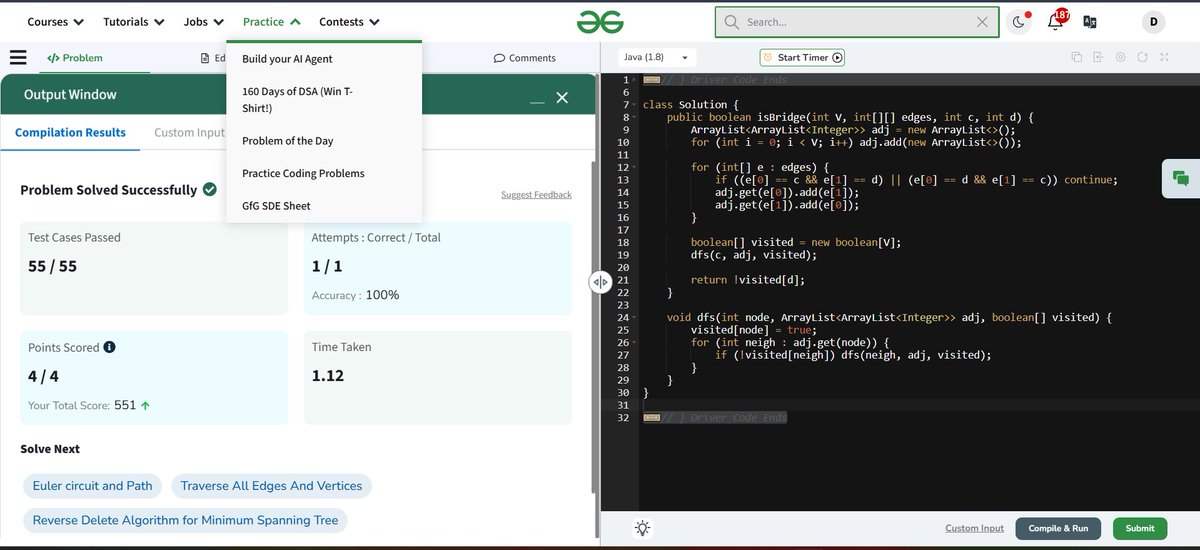Toggle fullscreen editor icon
Image resolution: width=1200 pixels, height=550 pixels.
1164,58
